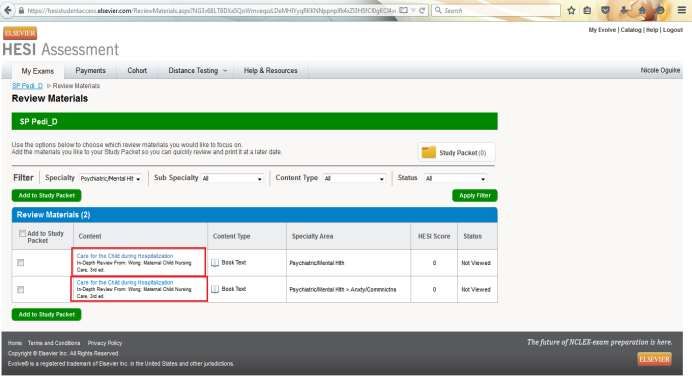
Task: Click Not Viewed status in first row
Action: pyautogui.click(x=476, y=263)
